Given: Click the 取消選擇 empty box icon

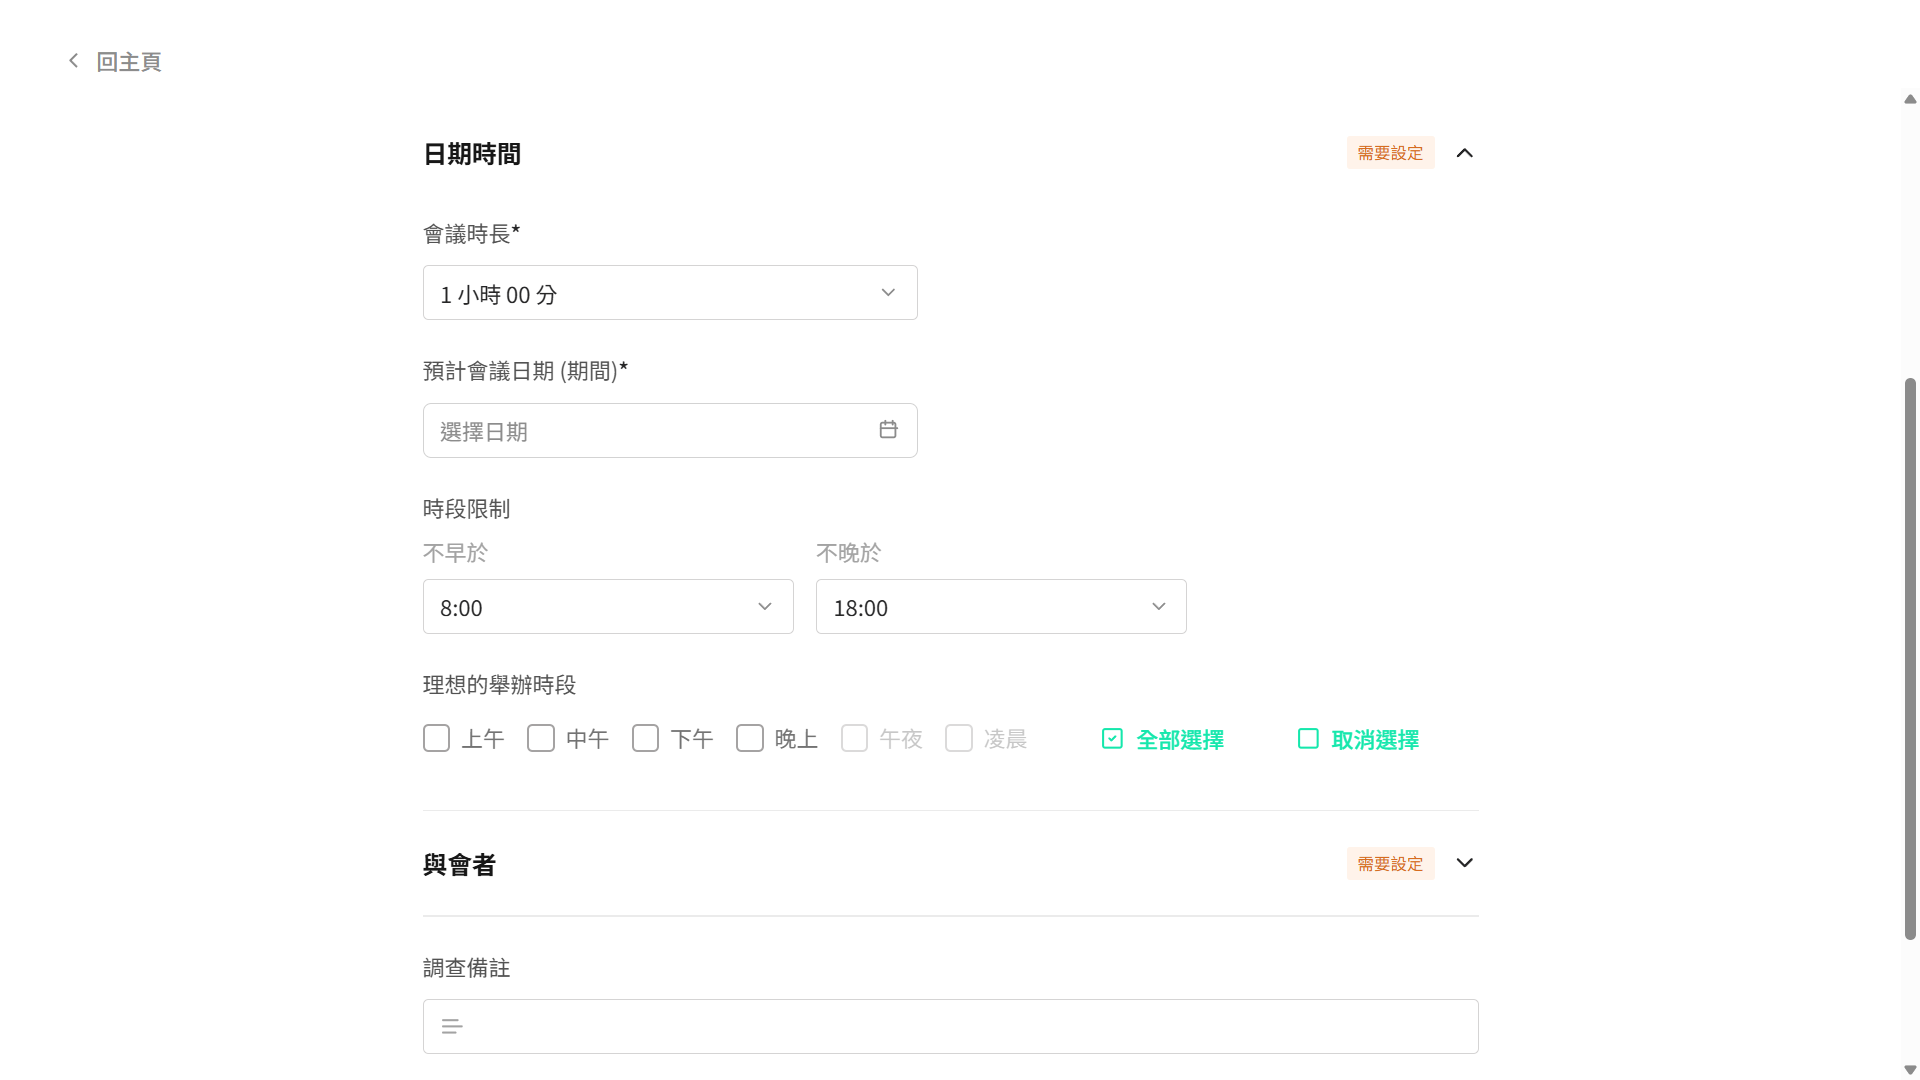Looking at the screenshot, I should click(x=1308, y=739).
